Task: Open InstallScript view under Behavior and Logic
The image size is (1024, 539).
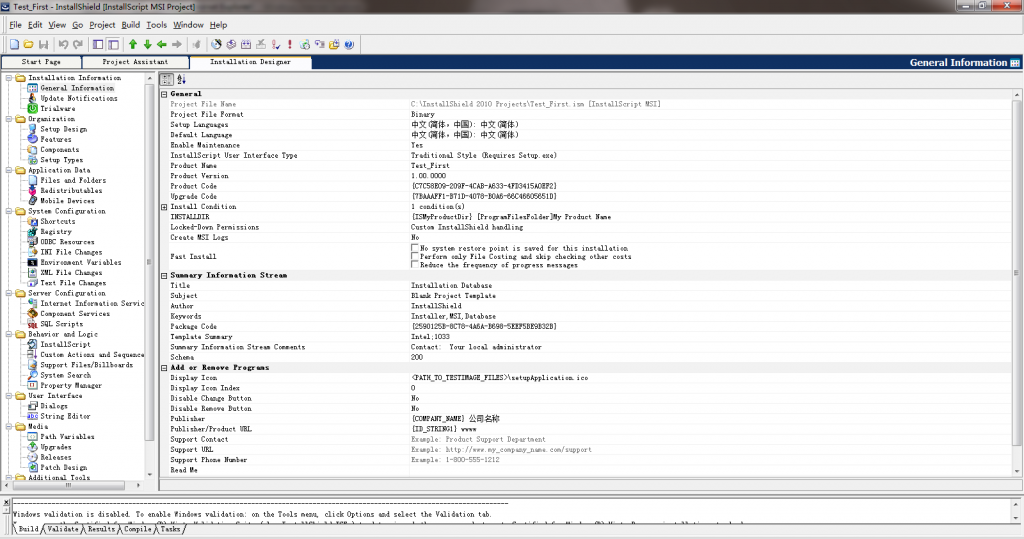Action: point(33,345)
